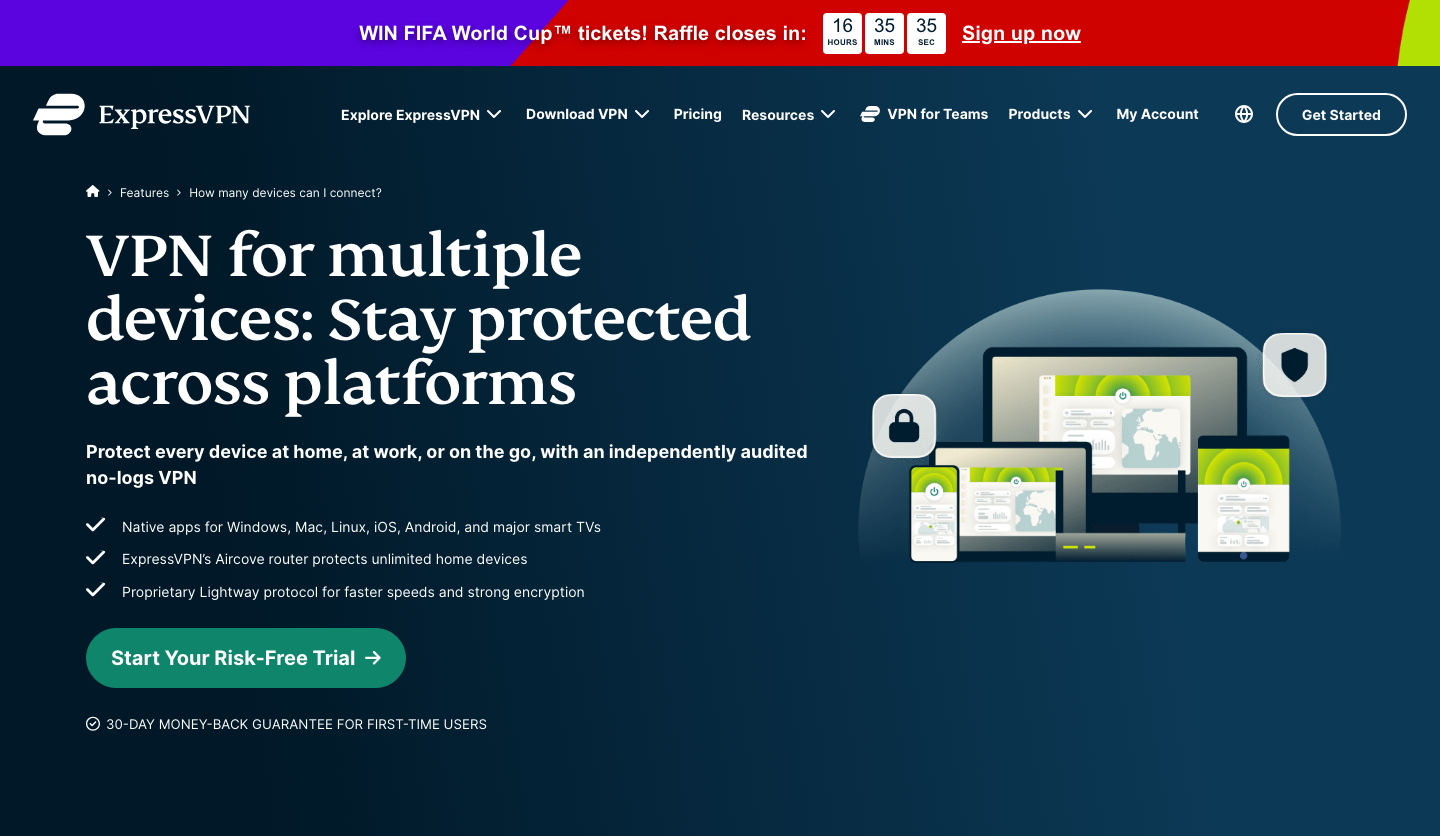The width and height of the screenshot is (1440, 836).
Task: Click the Get Started button
Action: [1341, 115]
